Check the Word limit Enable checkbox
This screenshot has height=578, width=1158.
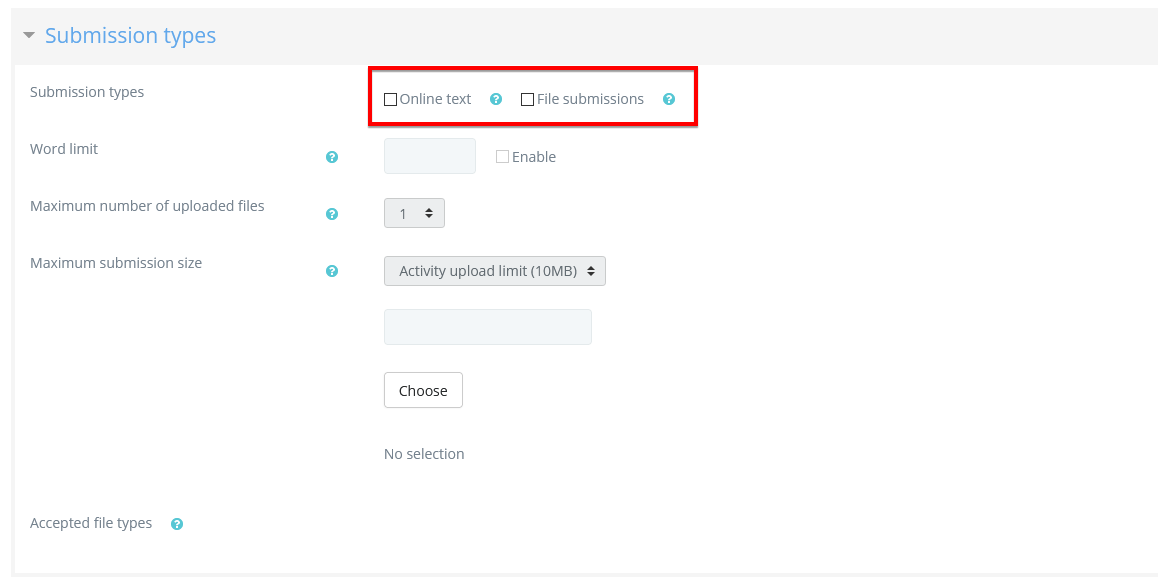(x=503, y=157)
